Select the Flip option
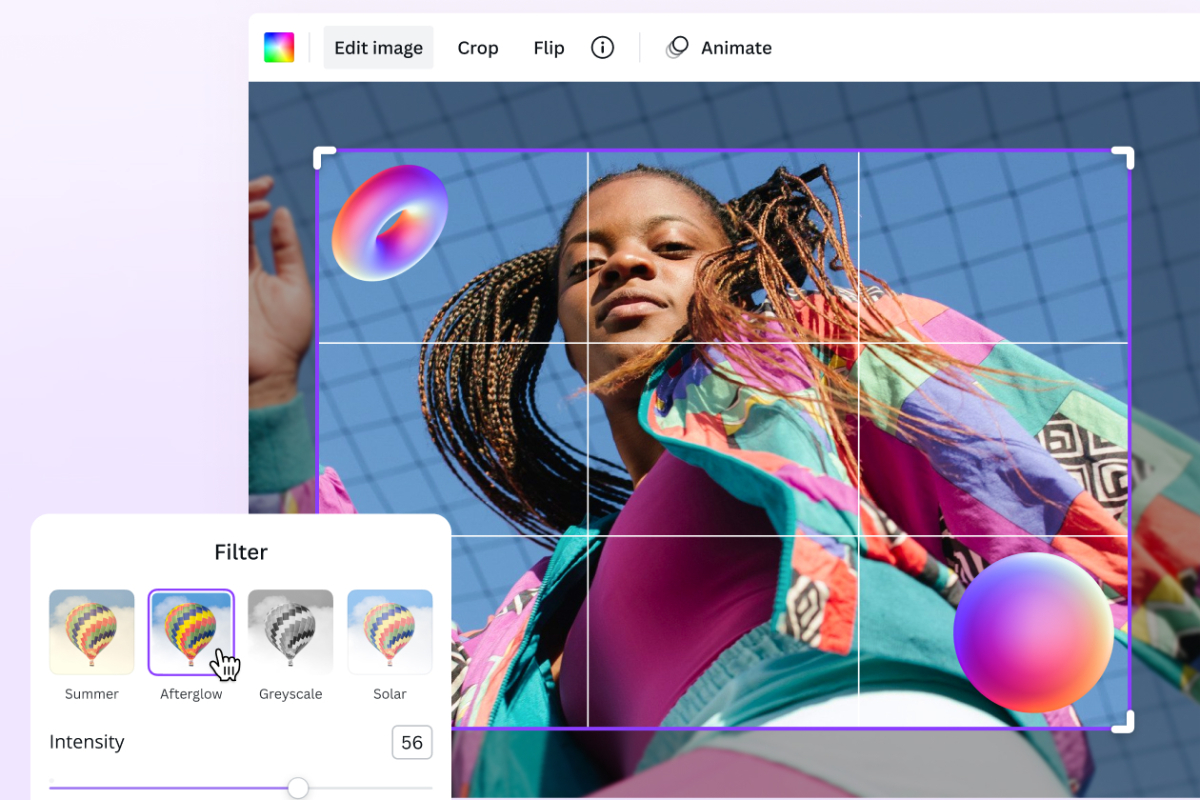The image size is (1200, 800). (548, 47)
